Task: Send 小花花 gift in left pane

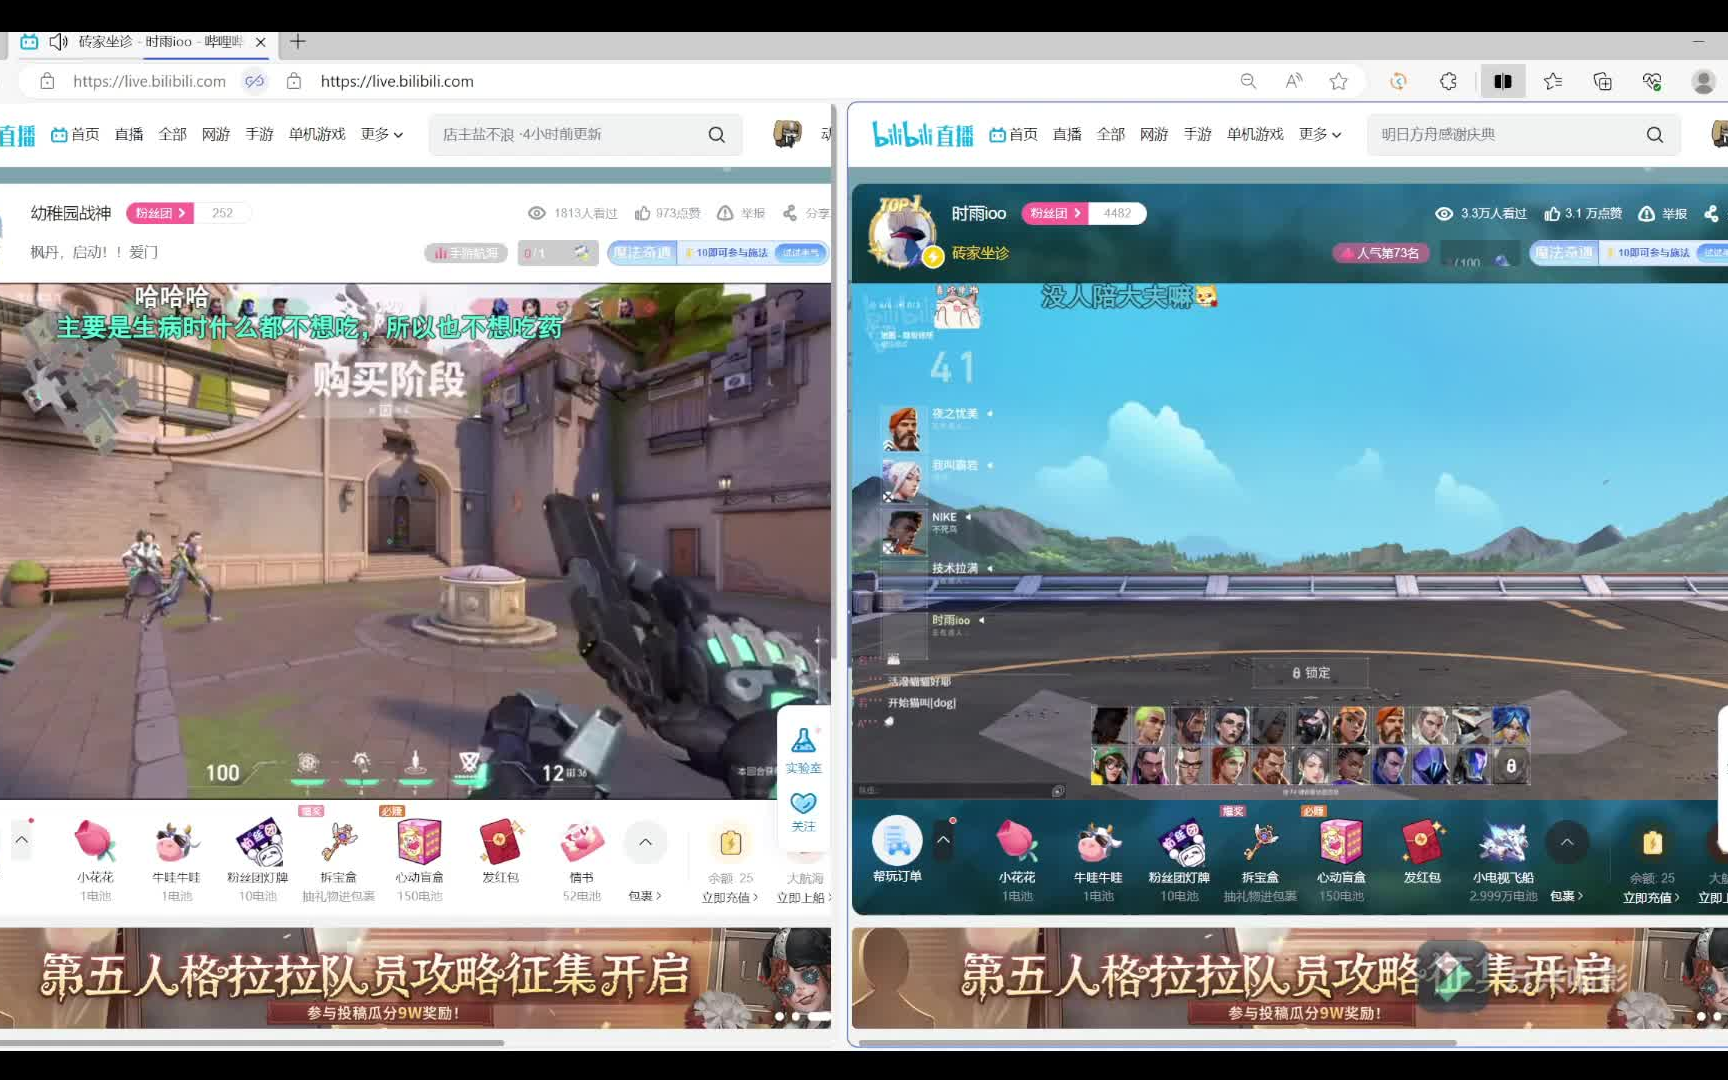Action: tap(95, 858)
